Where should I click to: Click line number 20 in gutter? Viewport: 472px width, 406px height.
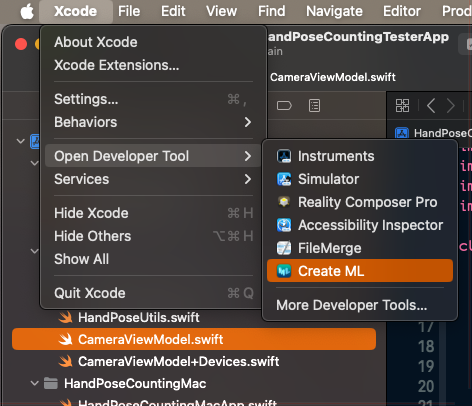[426, 386]
